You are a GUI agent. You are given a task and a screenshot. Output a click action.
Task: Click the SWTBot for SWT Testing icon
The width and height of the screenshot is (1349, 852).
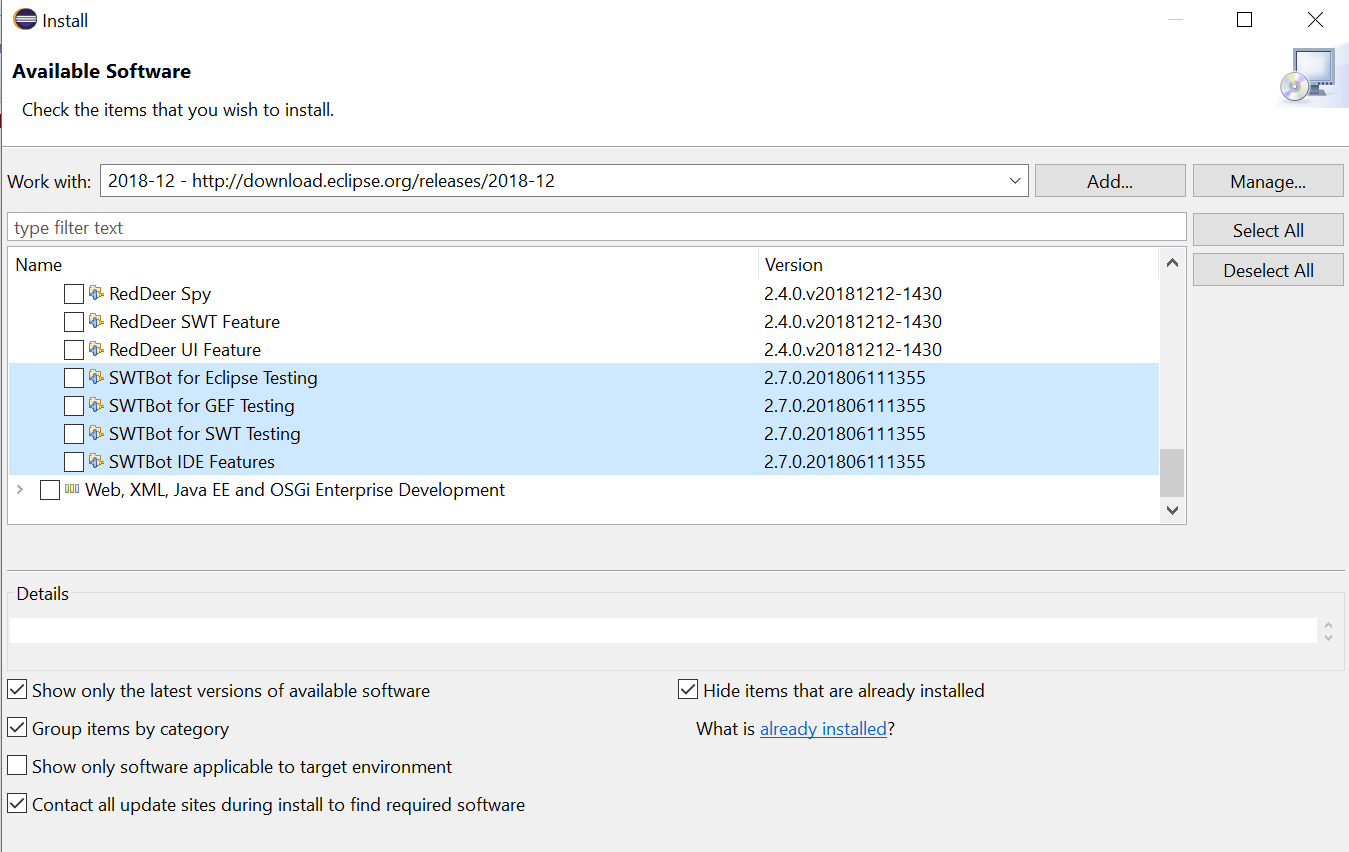tap(96, 434)
